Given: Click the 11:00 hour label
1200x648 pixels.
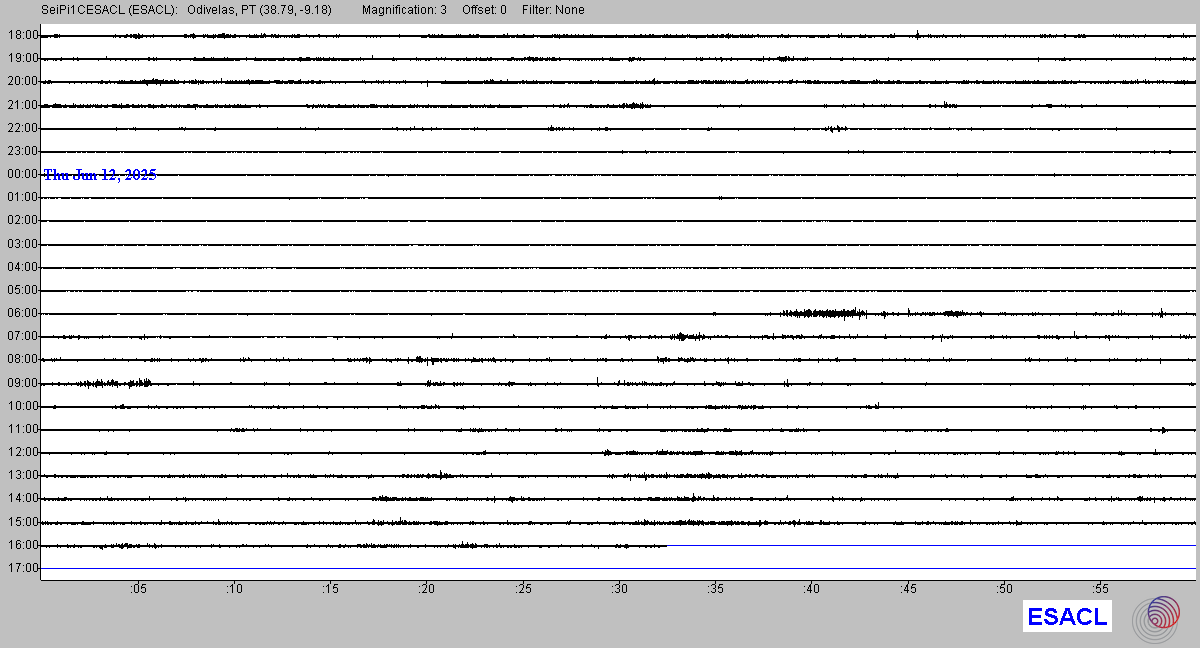Looking at the screenshot, I should pyautogui.click(x=22, y=429).
